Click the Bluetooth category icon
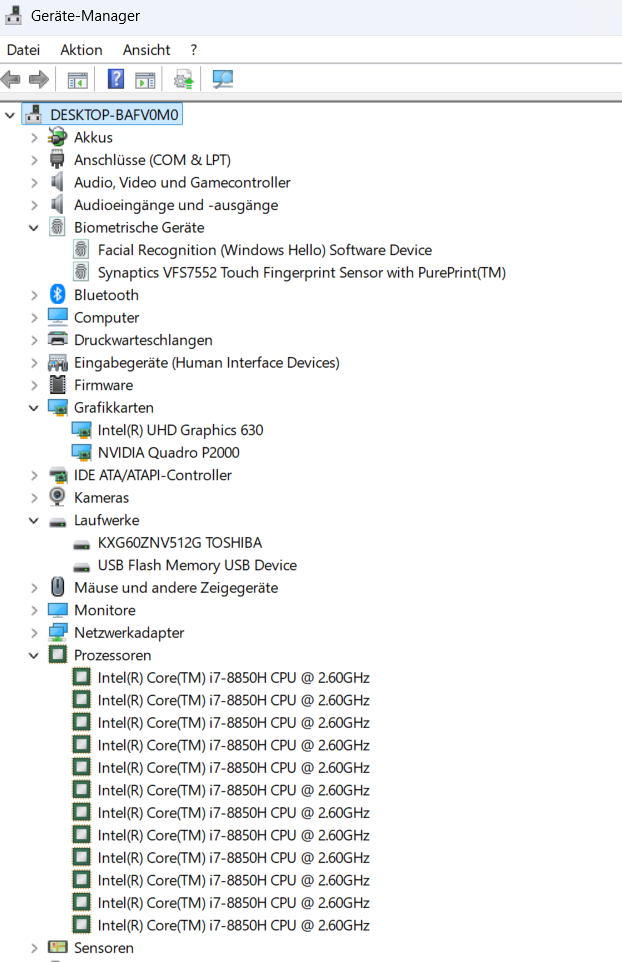The image size is (622, 962). pyautogui.click(x=58, y=294)
